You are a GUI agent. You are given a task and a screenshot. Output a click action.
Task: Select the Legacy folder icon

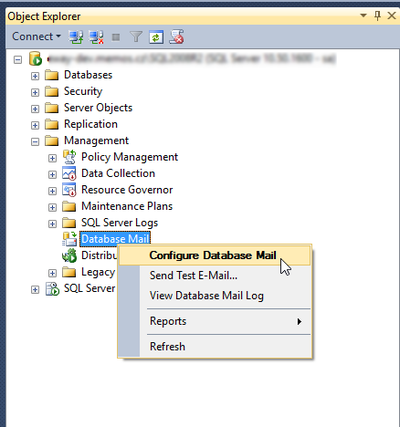(69, 272)
